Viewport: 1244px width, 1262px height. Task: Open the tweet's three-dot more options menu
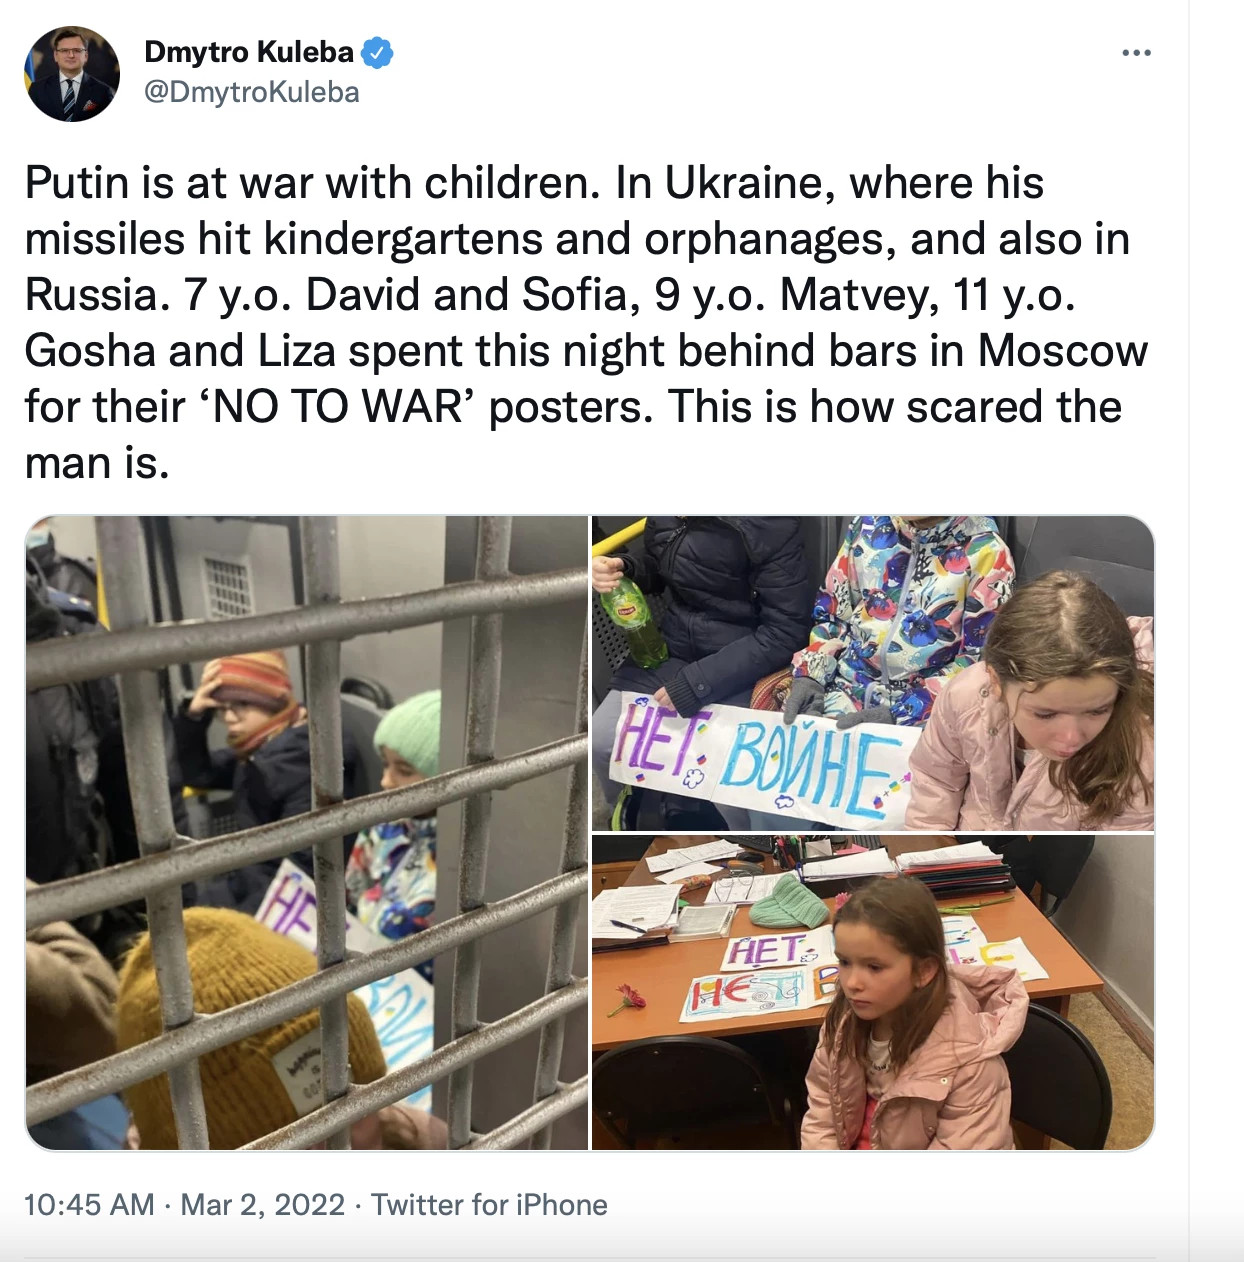click(x=1136, y=53)
